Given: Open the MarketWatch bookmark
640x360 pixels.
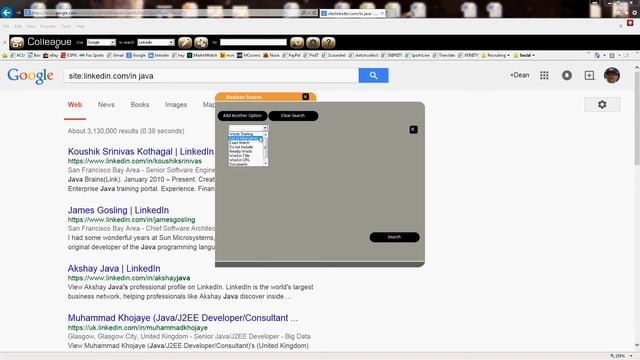Looking at the screenshot, I should click(202, 55).
